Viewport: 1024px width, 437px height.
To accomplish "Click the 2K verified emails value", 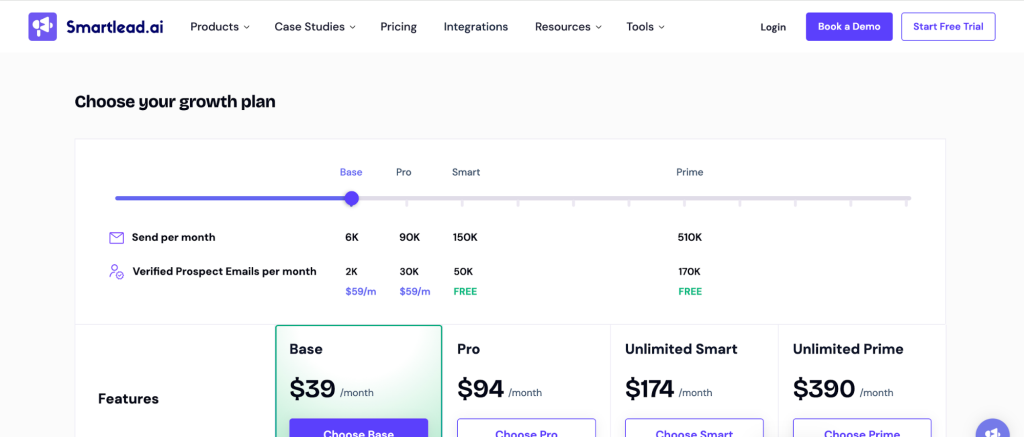I will point(352,272).
